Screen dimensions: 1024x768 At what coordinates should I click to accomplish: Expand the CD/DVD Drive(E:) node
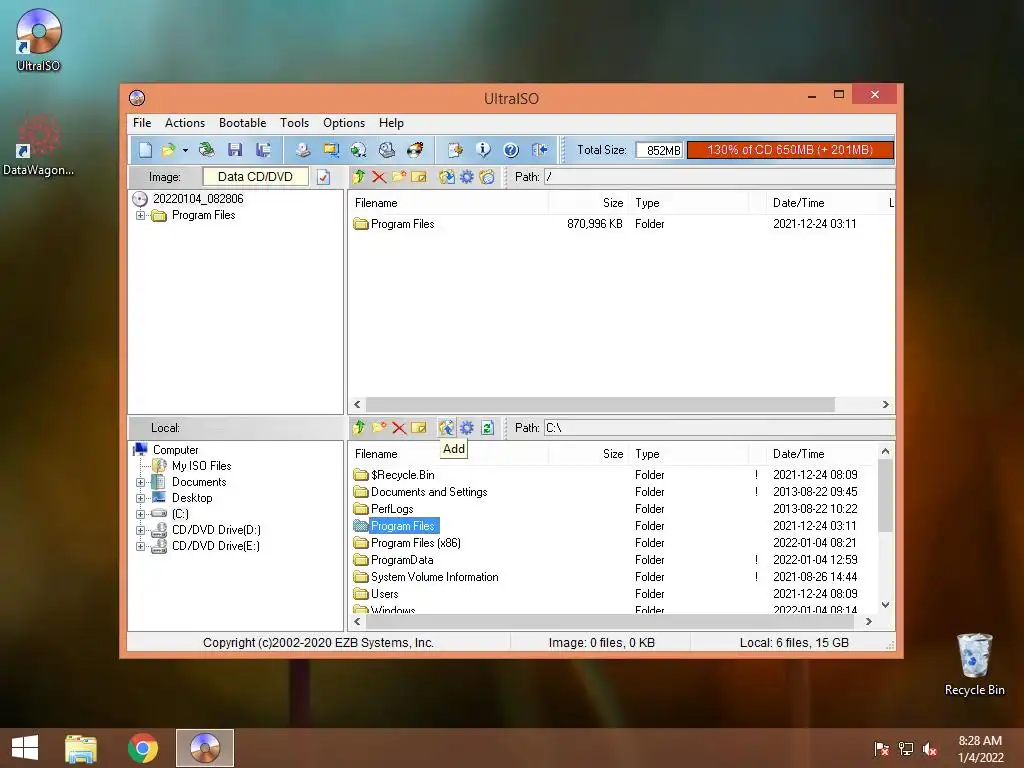point(140,547)
